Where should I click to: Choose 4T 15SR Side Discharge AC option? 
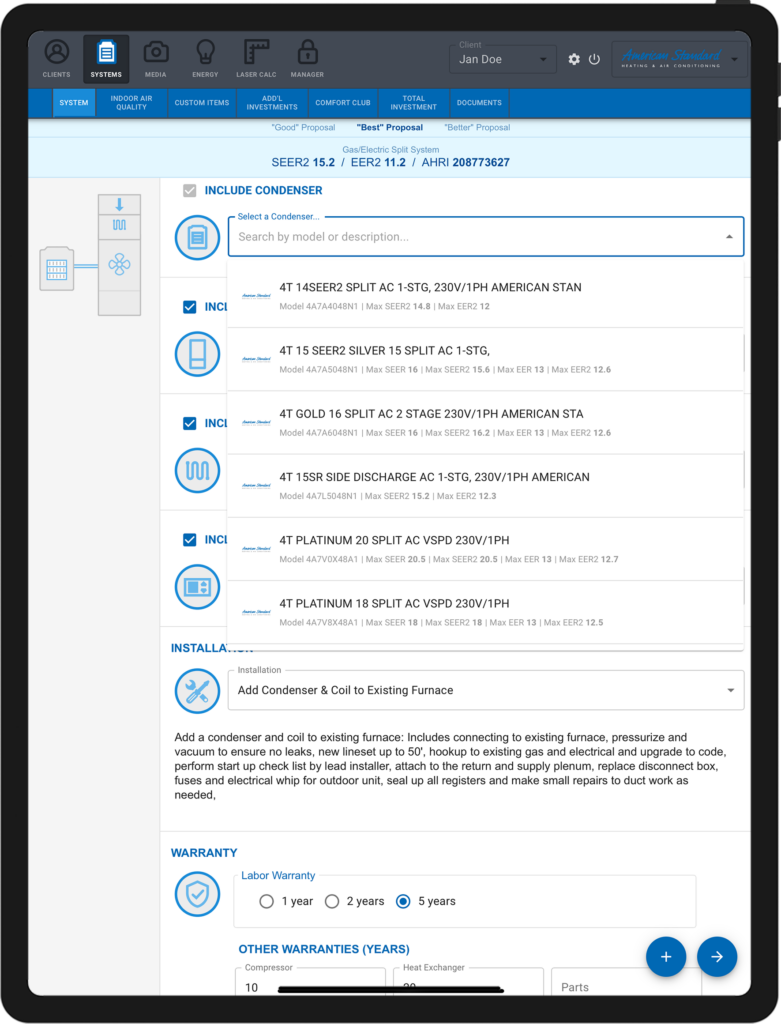[x=485, y=486]
